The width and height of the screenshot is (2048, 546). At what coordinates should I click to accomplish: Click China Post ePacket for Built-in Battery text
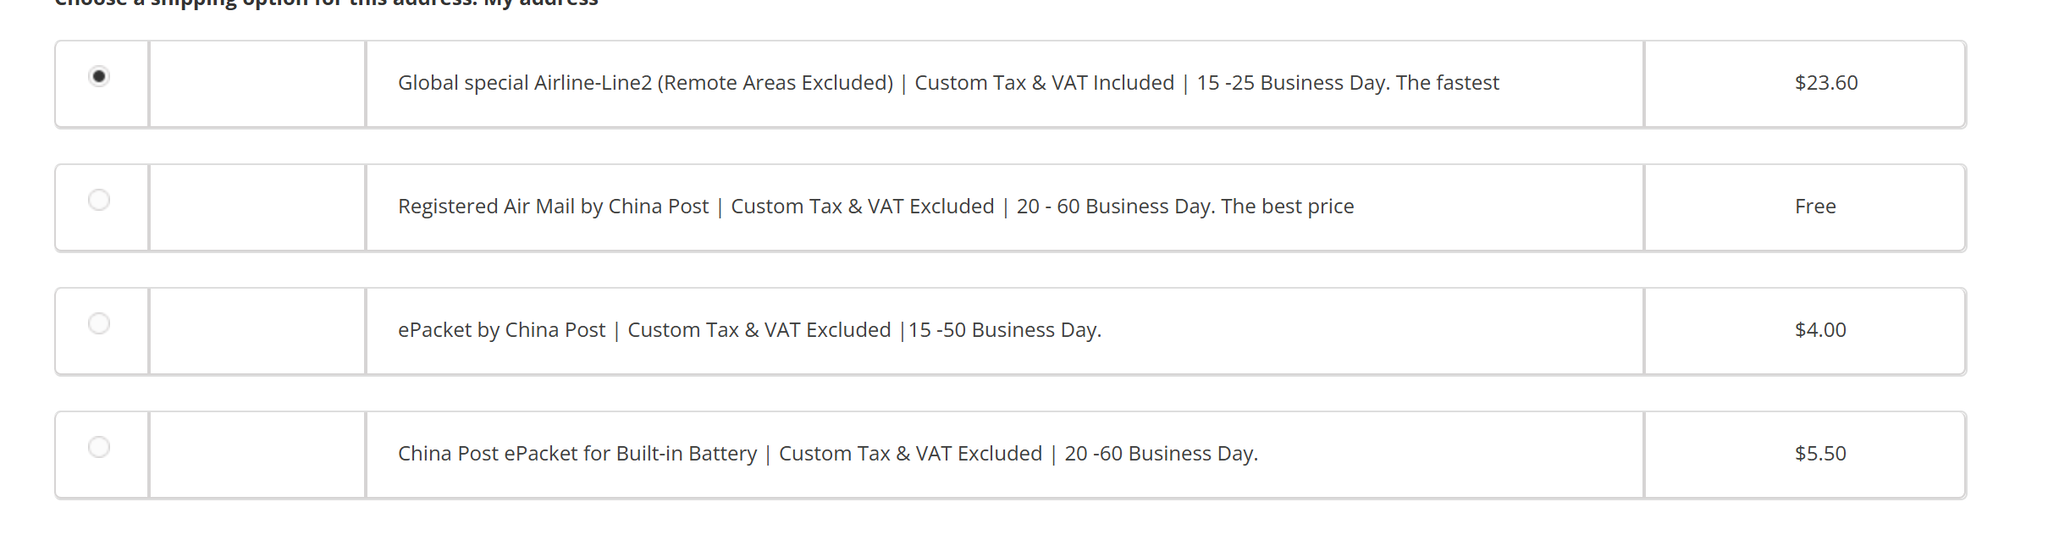(x=577, y=454)
